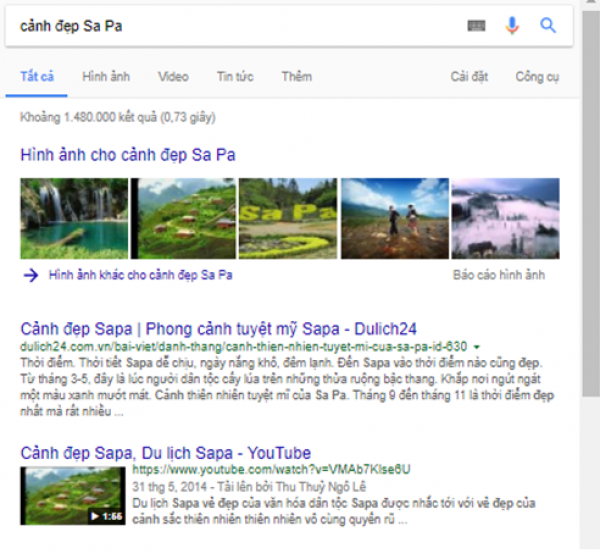Click the '31 thg 5, 2014 - Tải lên bởi' line
The image size is (600, 559).
(249, 487)
